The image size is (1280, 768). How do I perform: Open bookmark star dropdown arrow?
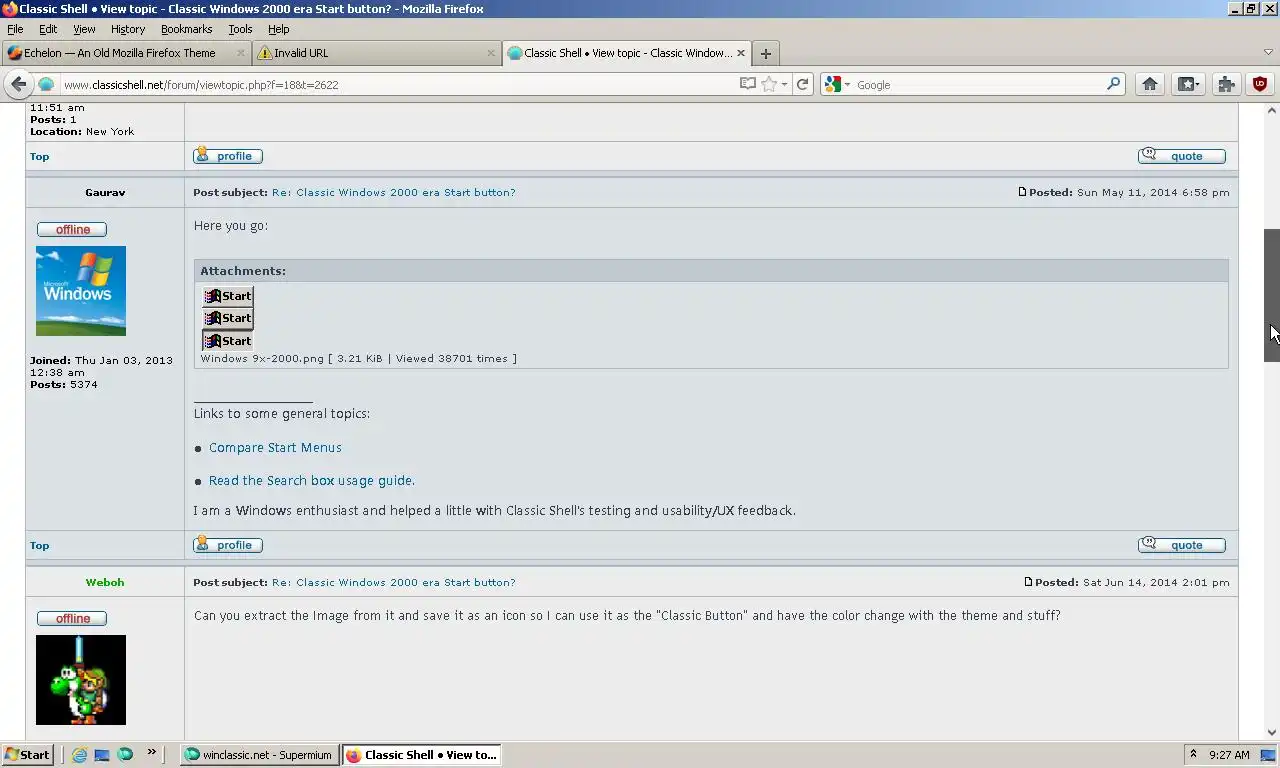coord(784,85)
